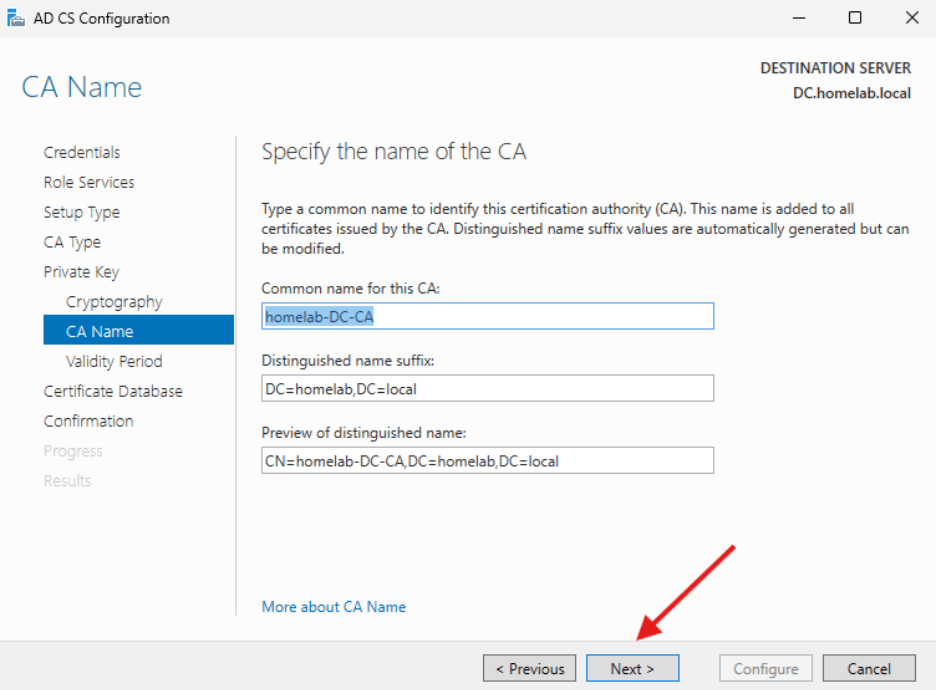Click the Next button to continue
This screenshot has height=690, width=936.
click(x=632, y=668)
